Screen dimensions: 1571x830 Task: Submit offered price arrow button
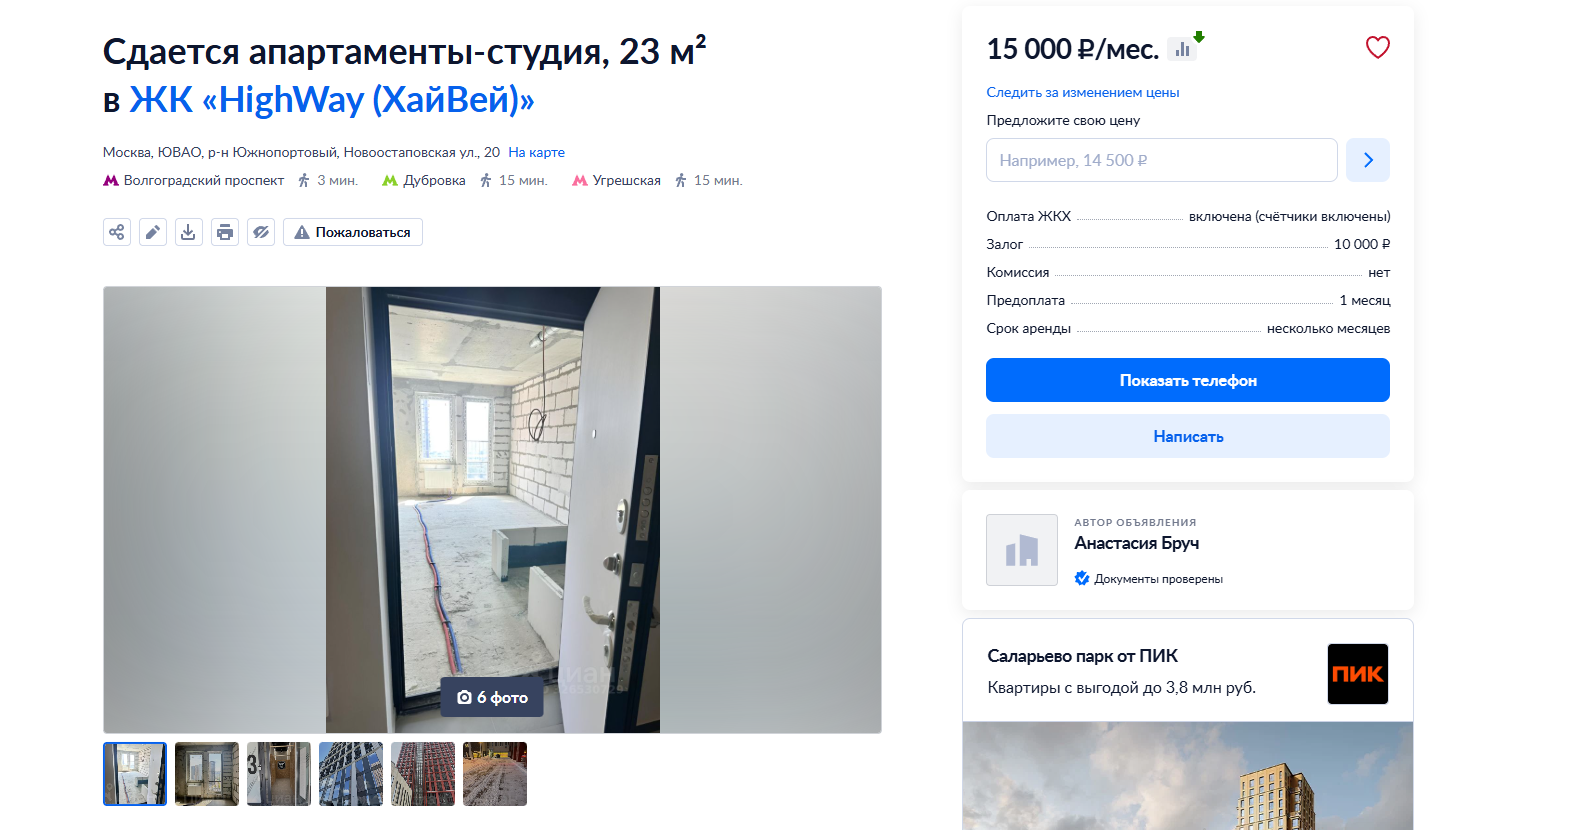tap(1368, 160)
